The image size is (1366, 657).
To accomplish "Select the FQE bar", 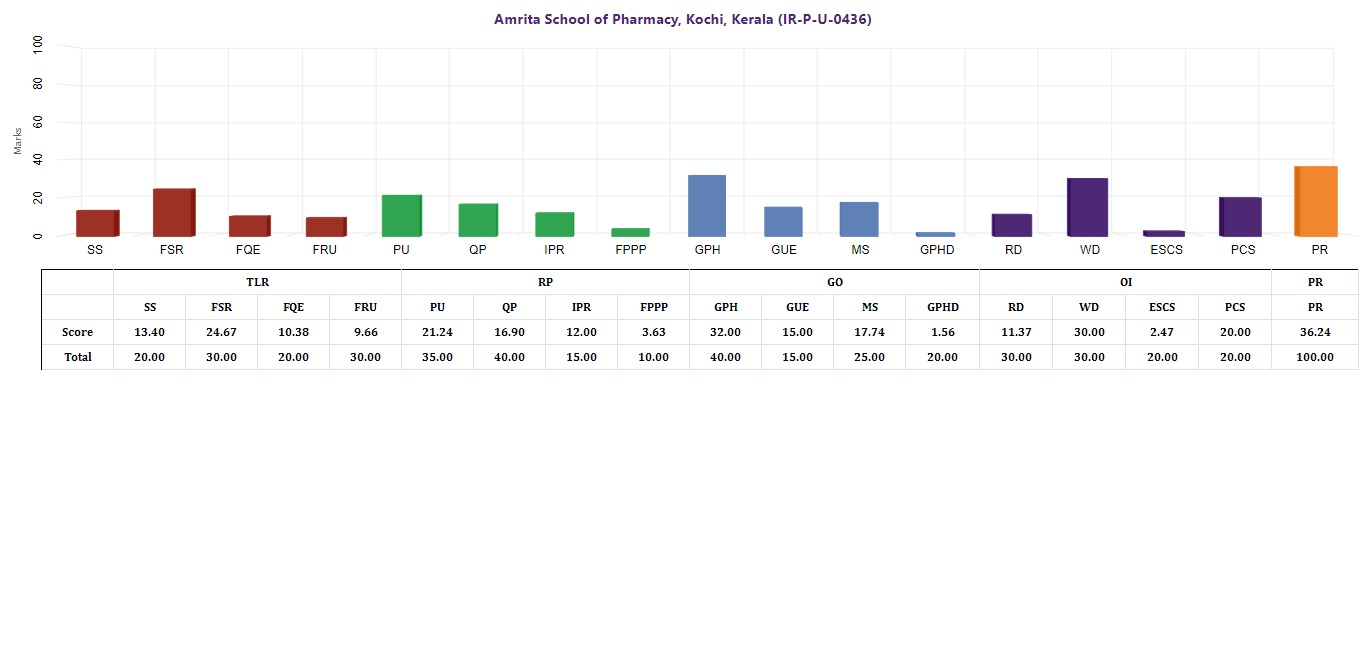I will point(250,226).
